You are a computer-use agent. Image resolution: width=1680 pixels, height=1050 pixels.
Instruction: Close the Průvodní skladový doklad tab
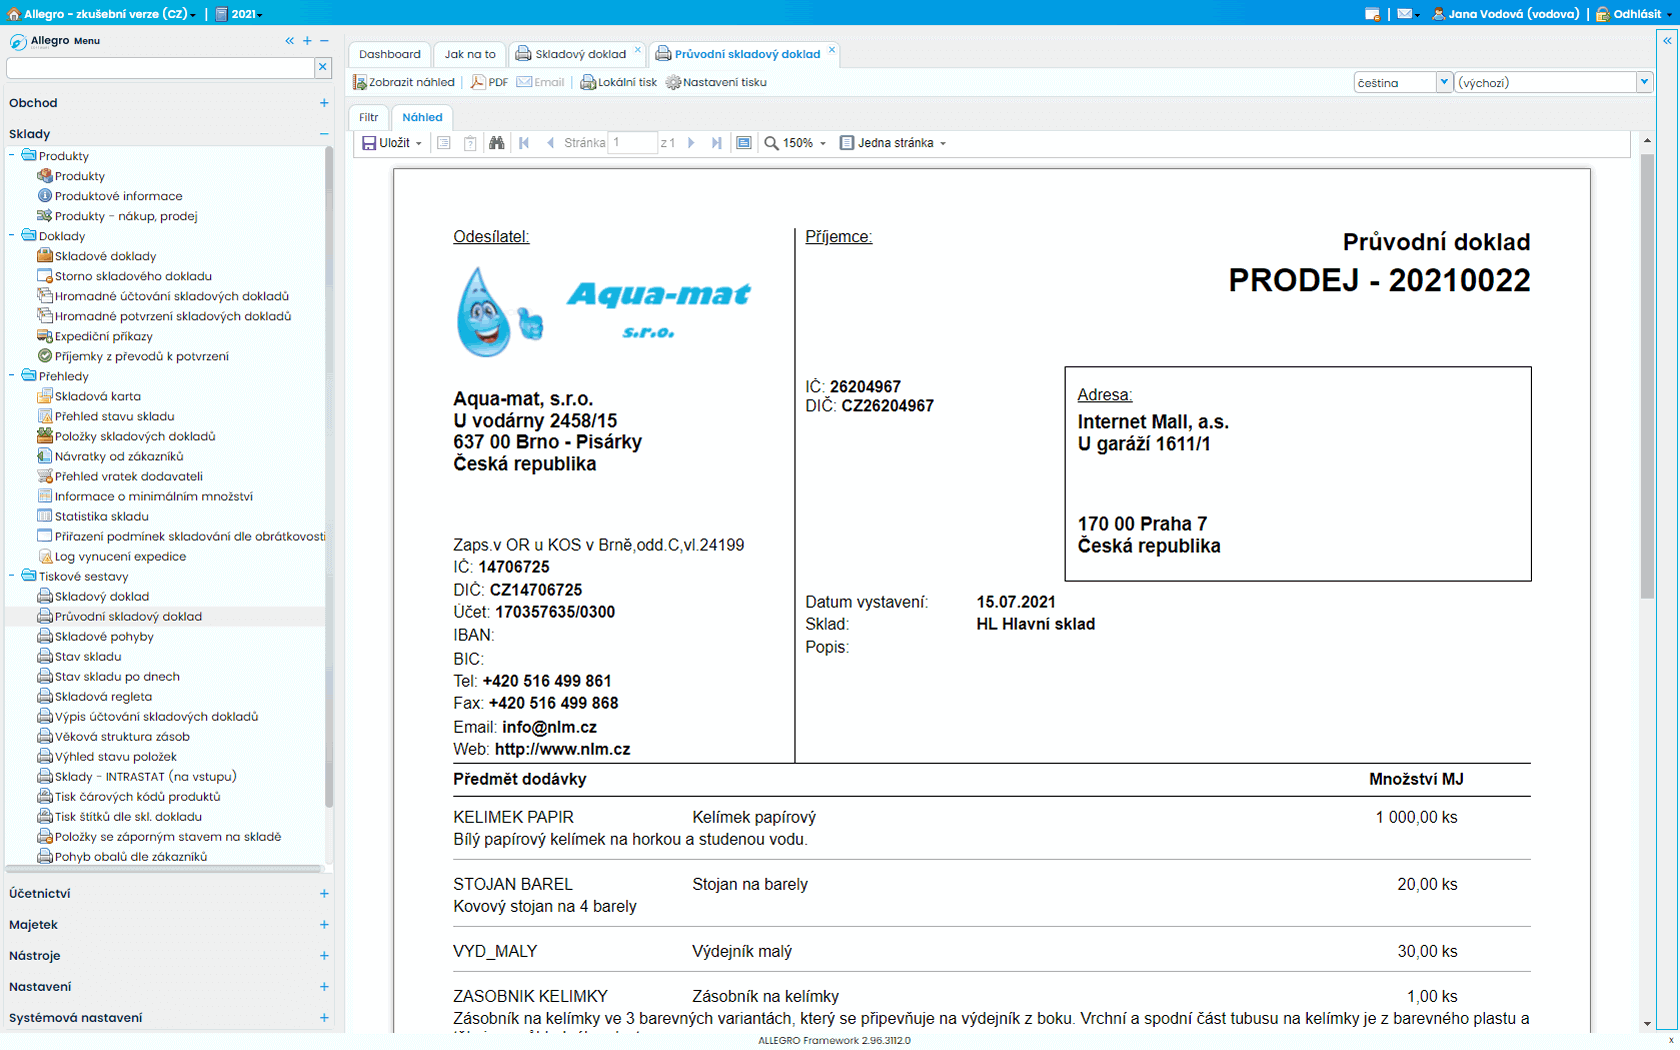pos(832,49)
